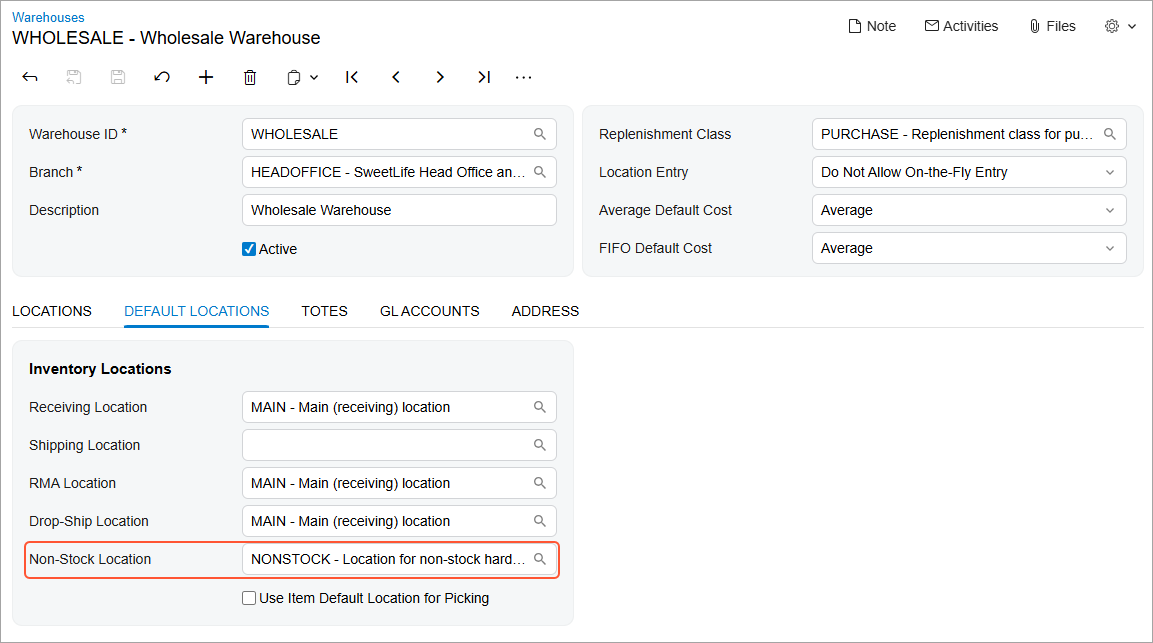Click the back arrow toolbar icon
1153x643 pixels.
point(30,77)
